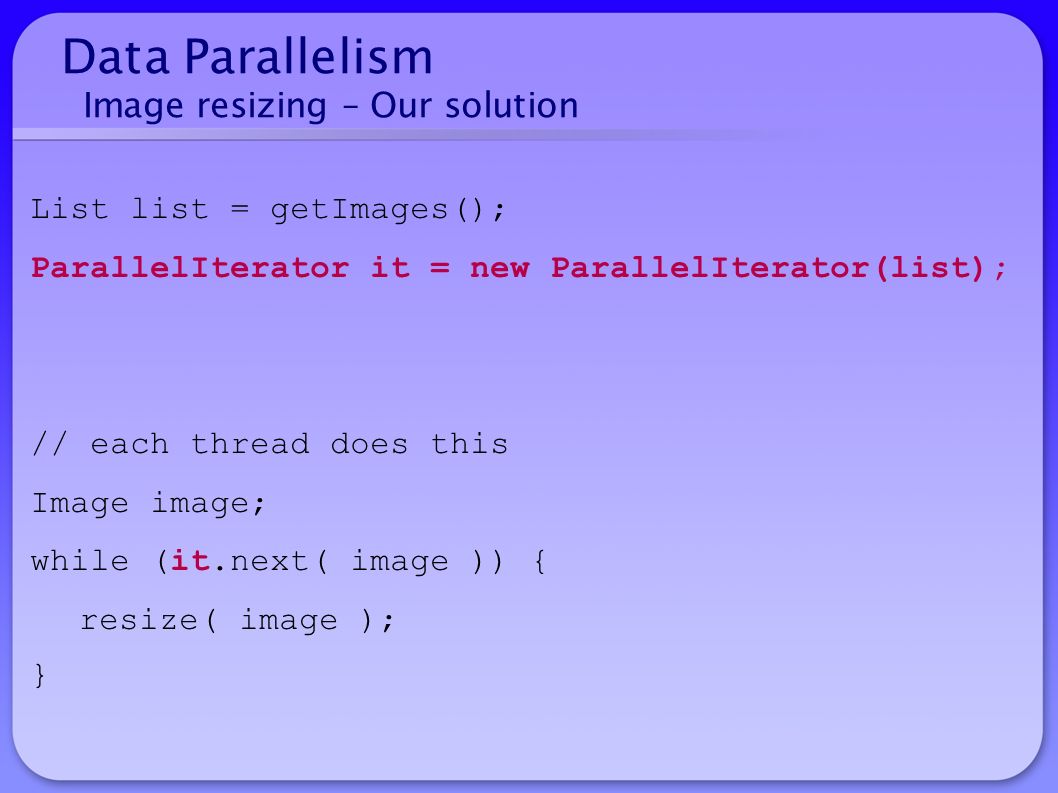Click the 'while' keyword in the loop

pyautogui.click(x=80, y=562)
